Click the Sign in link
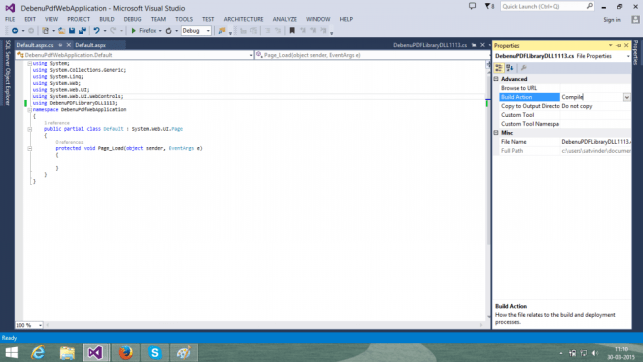 (x=611, y=20)
